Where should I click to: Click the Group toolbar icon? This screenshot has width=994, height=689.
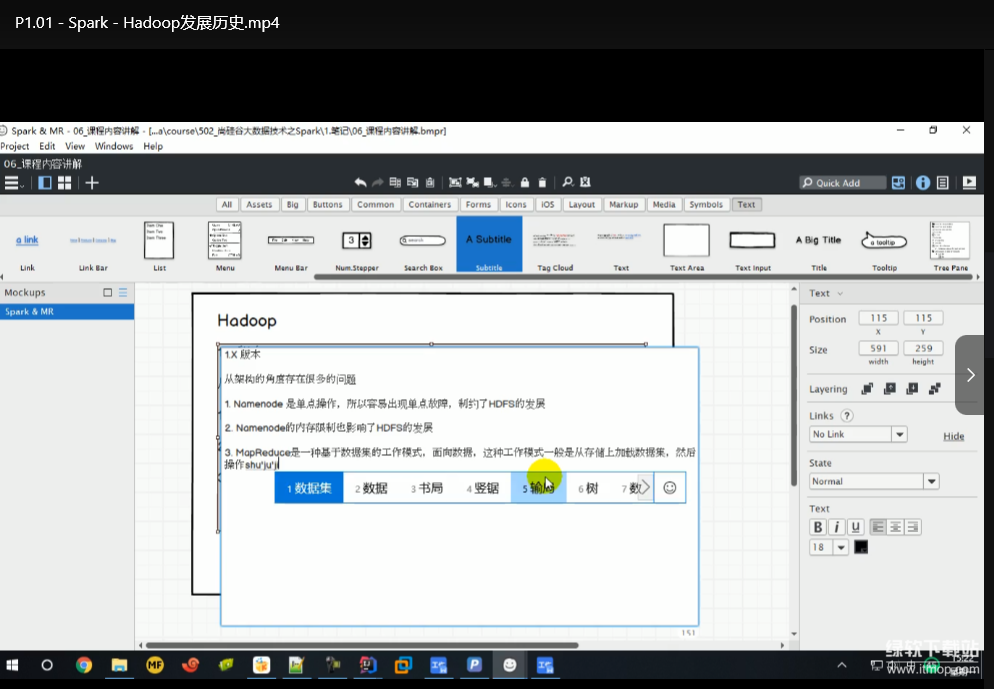click(x=455, y=183)
